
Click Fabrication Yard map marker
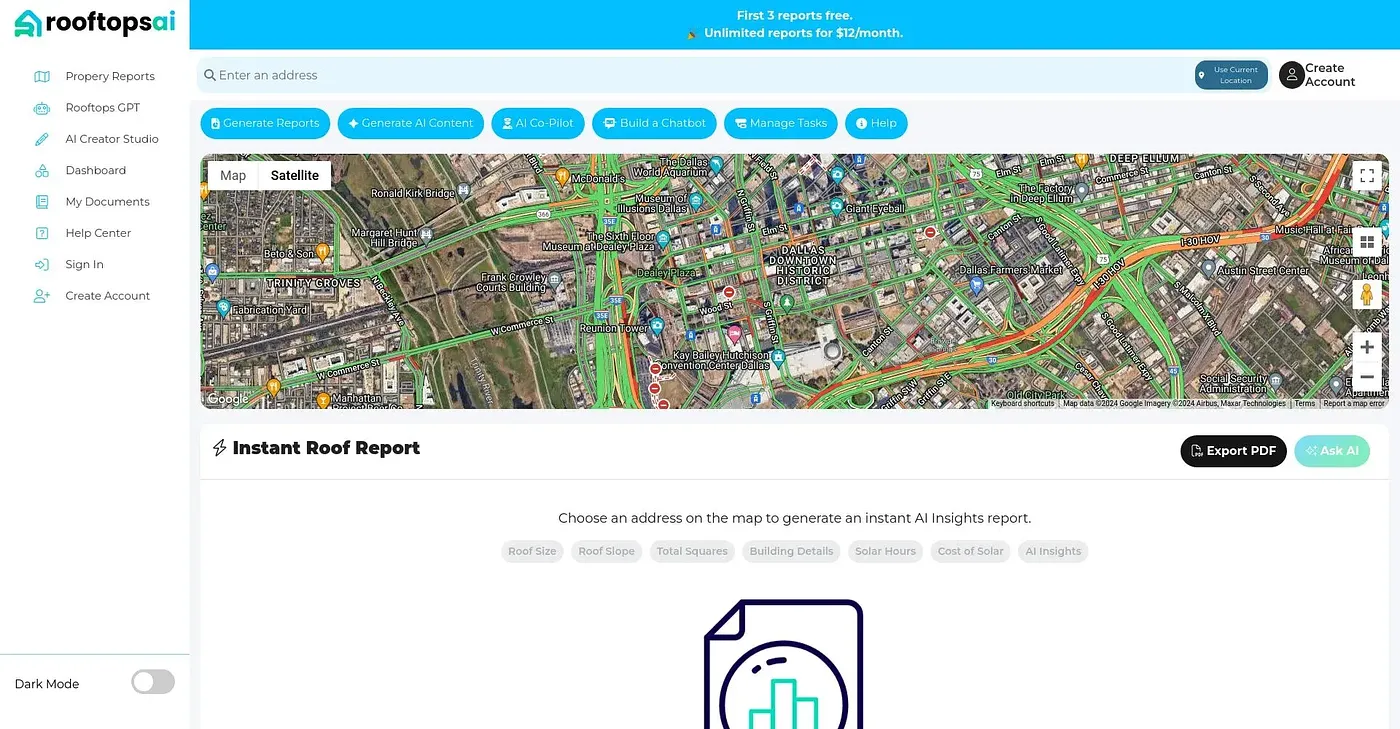(x=222, y=308)
